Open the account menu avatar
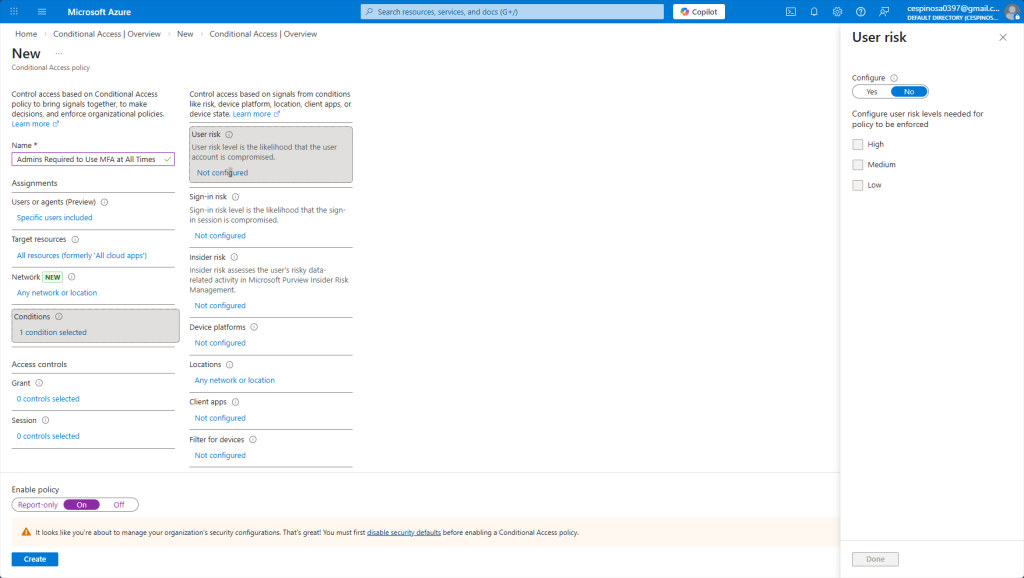The image size is (1024, 578). pos(1011,12)
